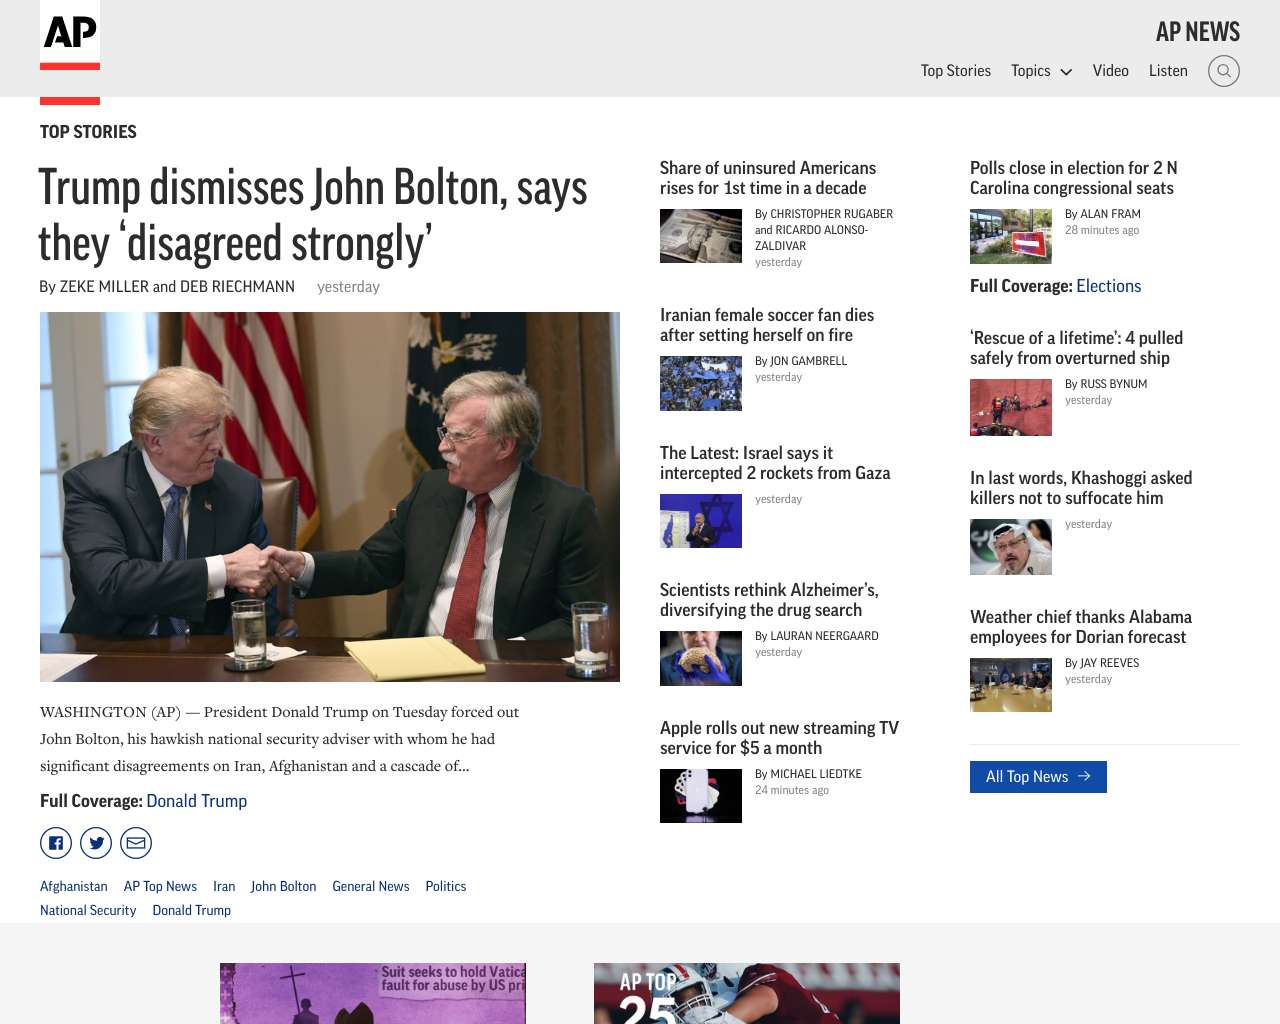Open the search magnifier icon
The height and width of the screenshot is (1024, 1280).
(1224, 71)
